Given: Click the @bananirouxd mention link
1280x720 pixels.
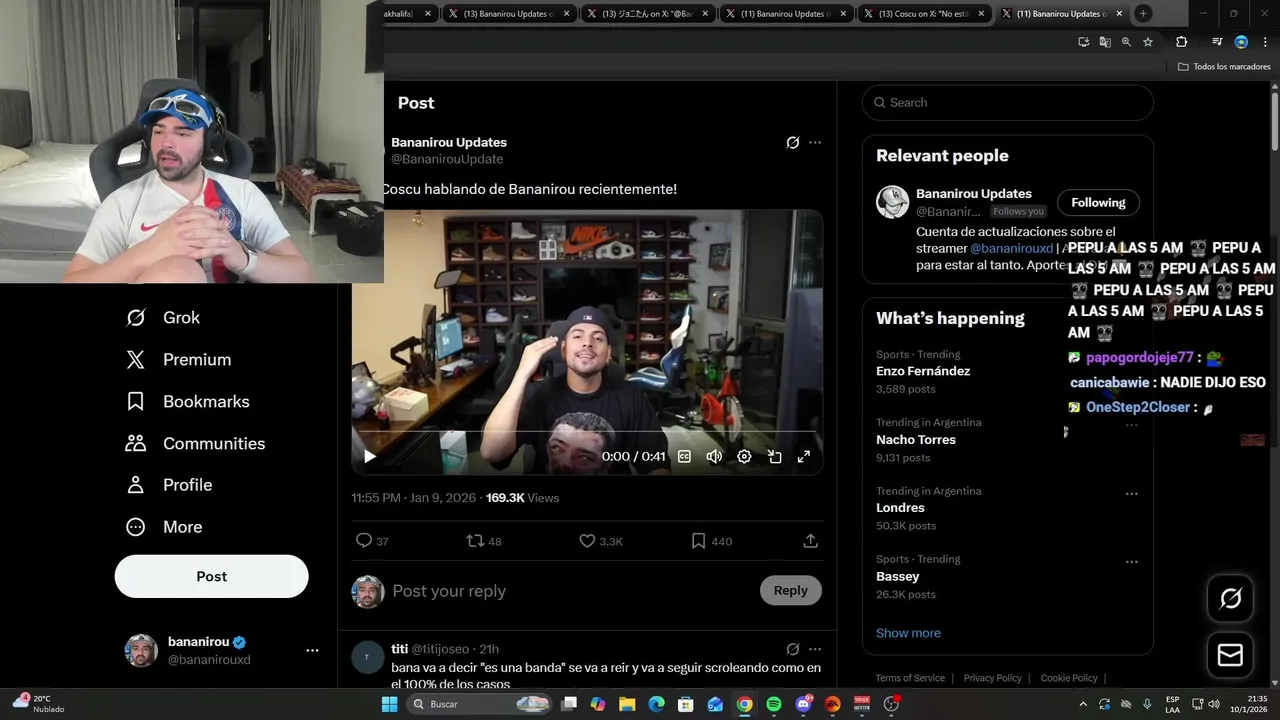Looking at the screenshot, I should (x=1011, y=248).
